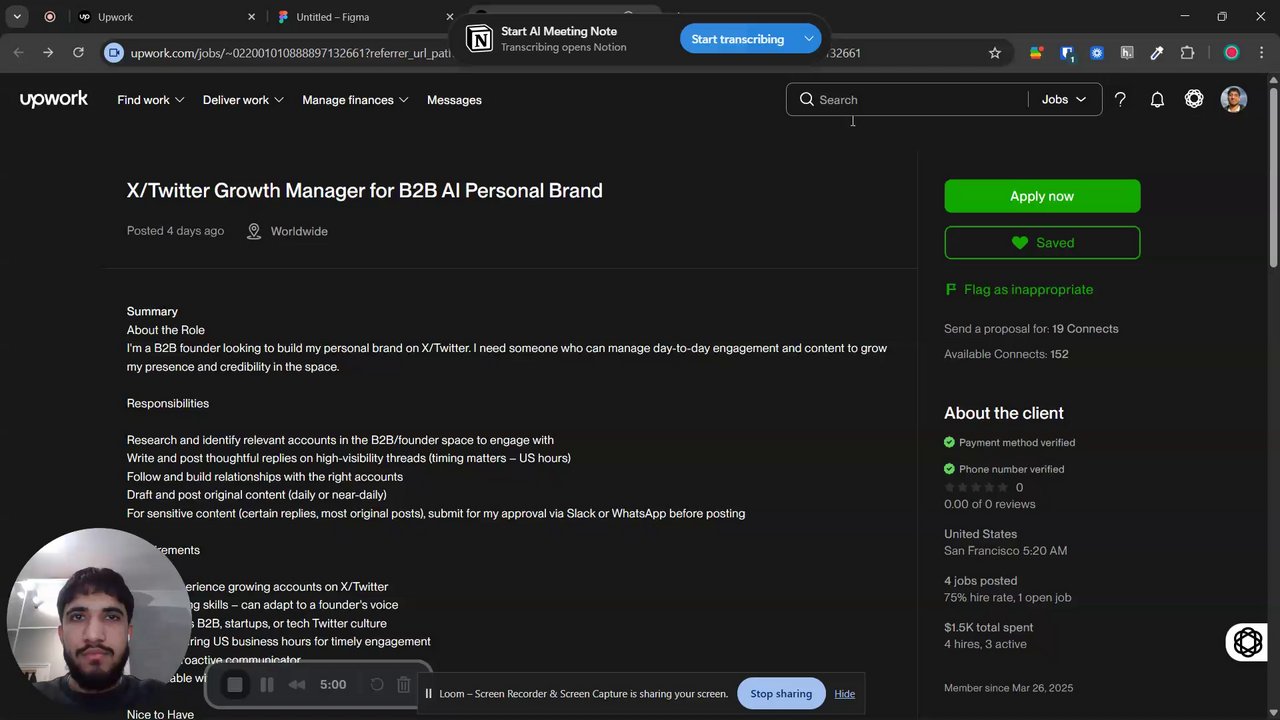Open the browser extensions puzzle menu
Screen dimensions: 1280x720
(x=1188, y=53)
